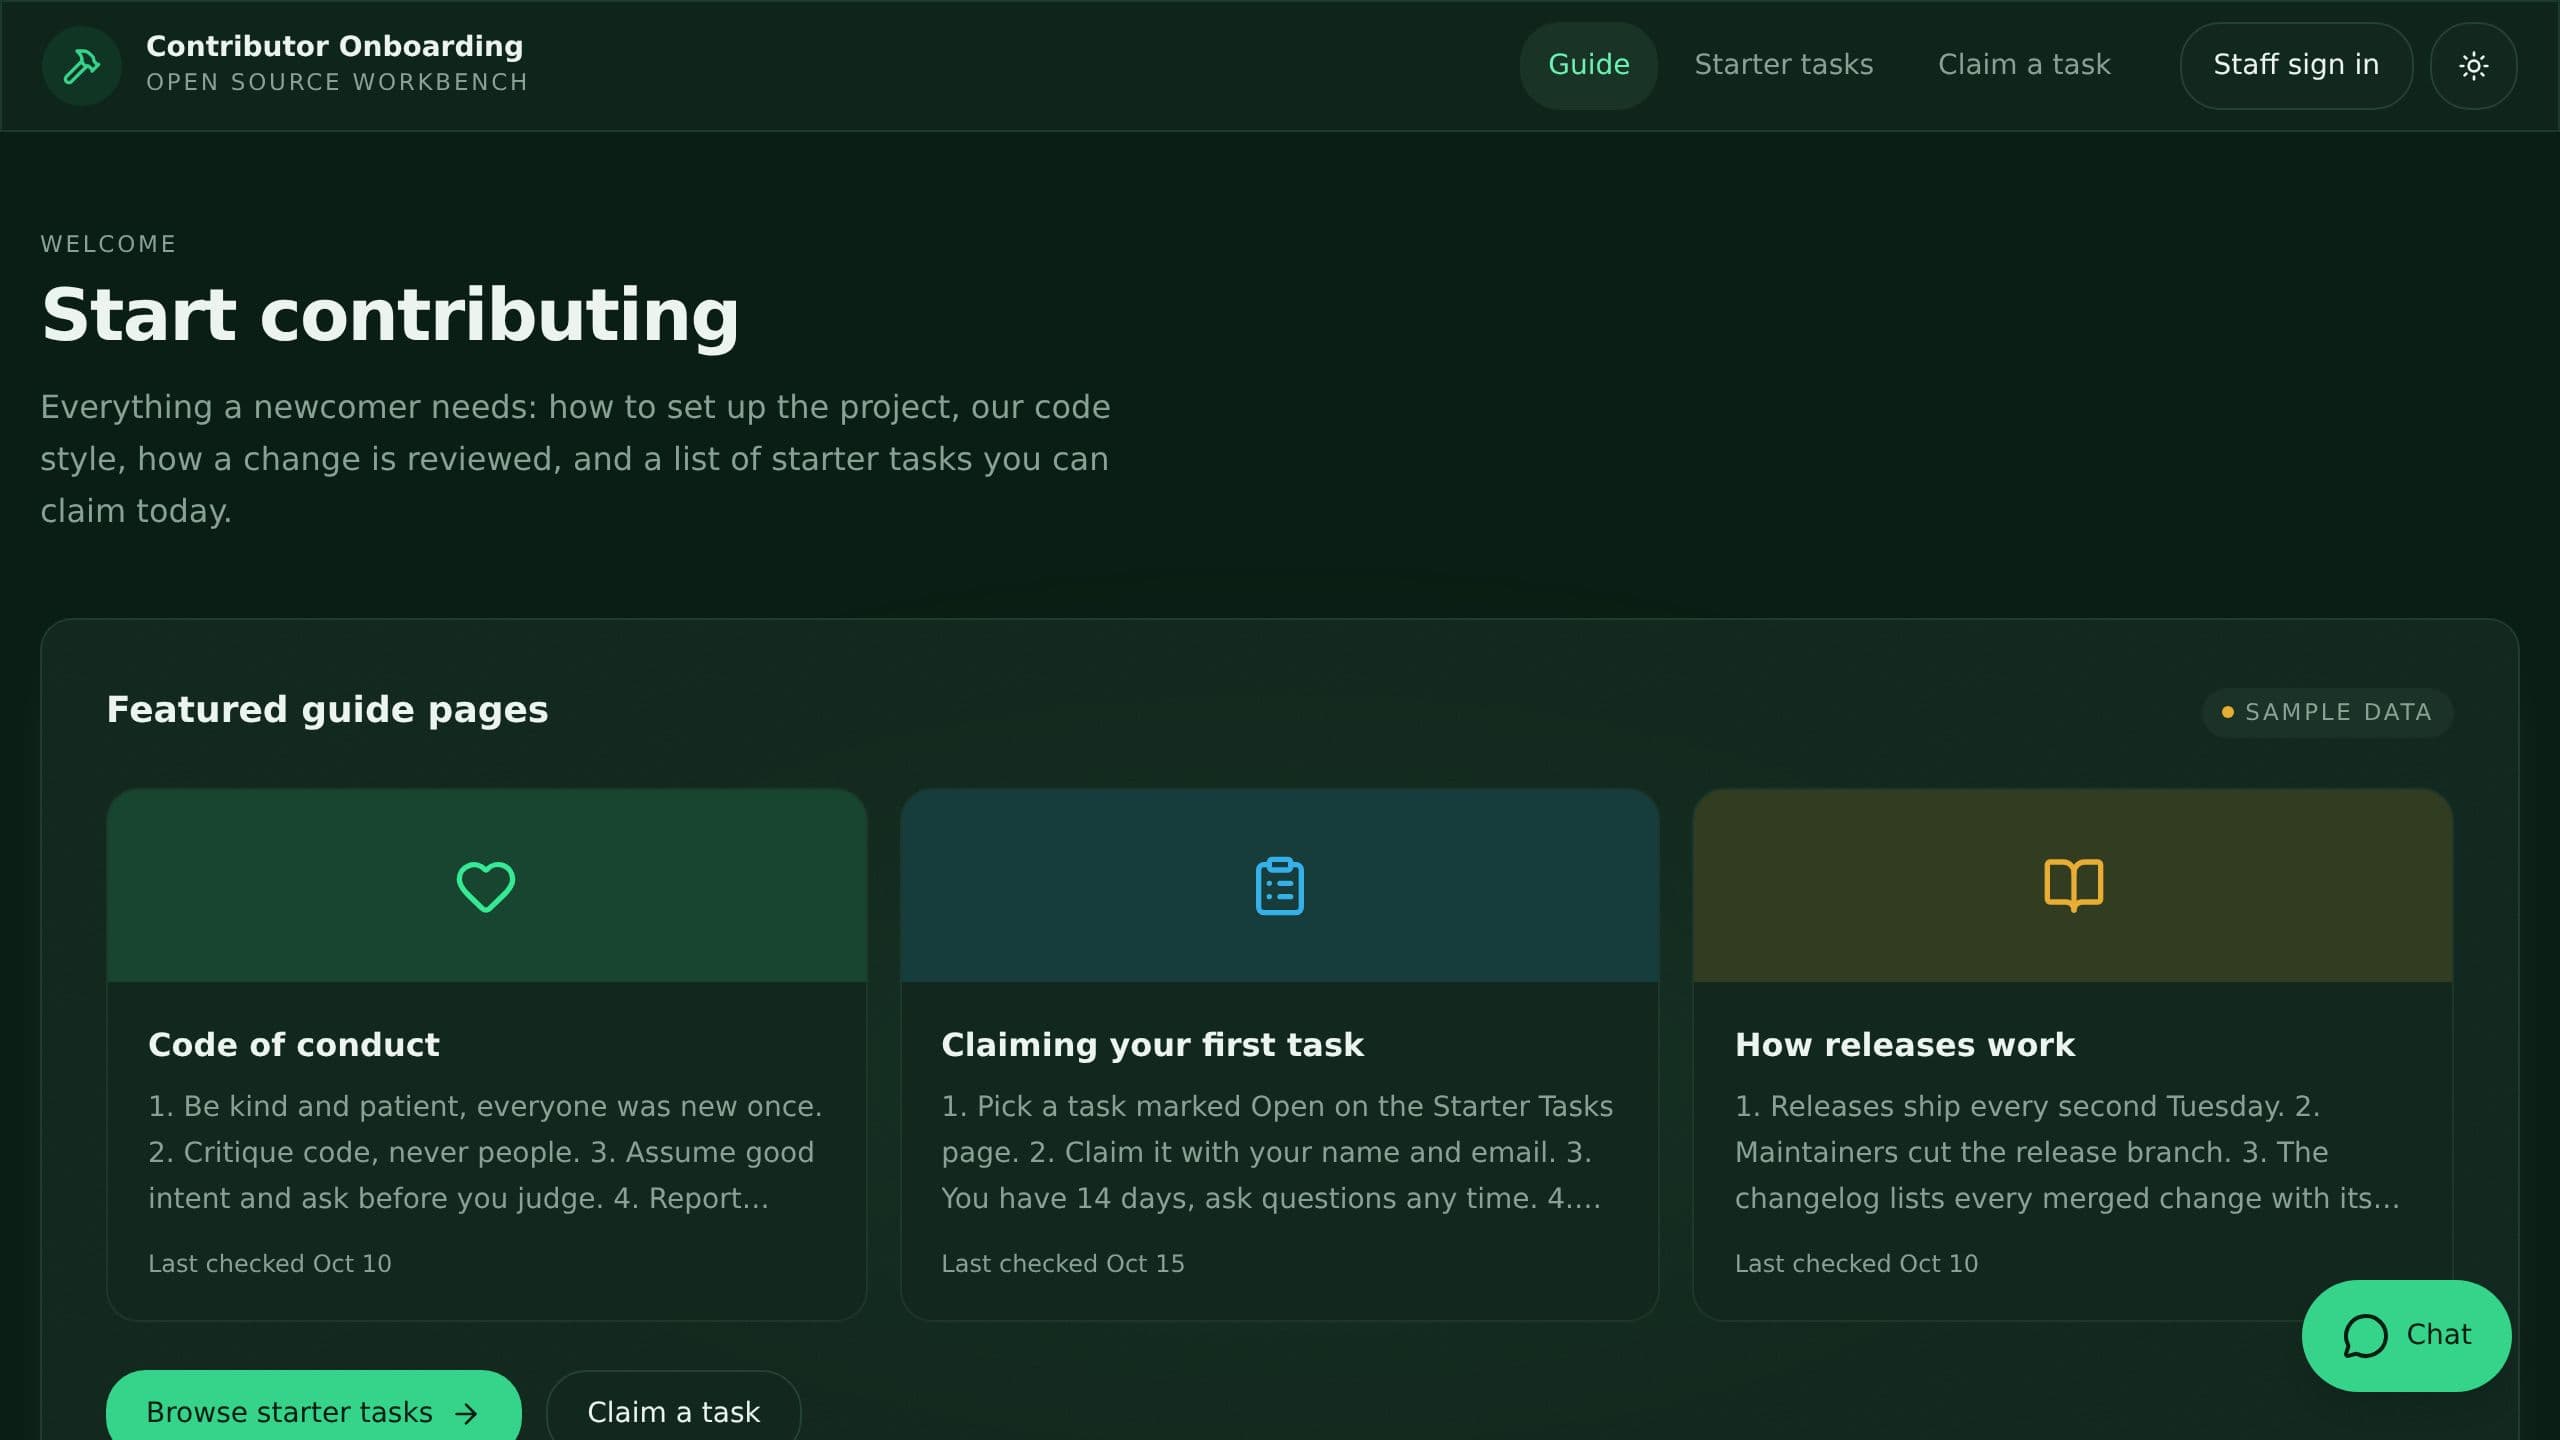Click the Contributor Onboarding title
Image resolution: width=2560 pixels, height=1440 pixels.
(x=335, y=46)
